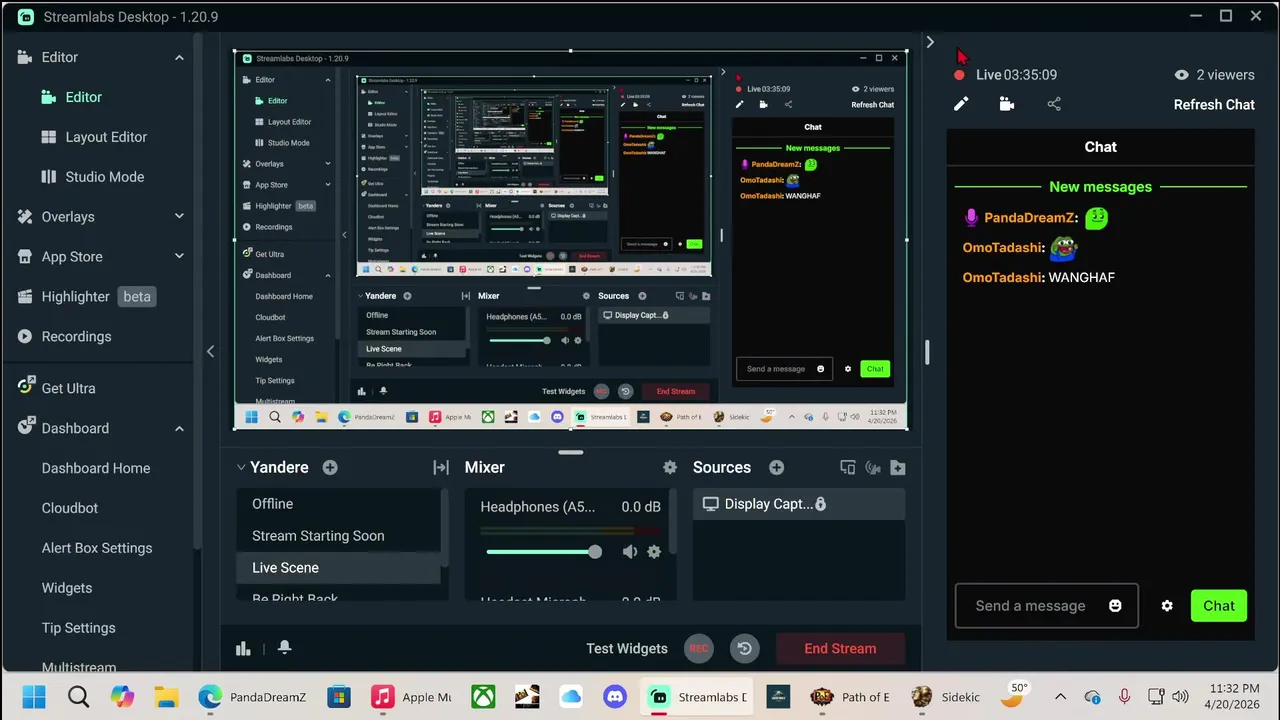The height and width of the screenshot is (720, 1280).
Task: Select Stream Starting Soon scene
Action: [338, 536]
